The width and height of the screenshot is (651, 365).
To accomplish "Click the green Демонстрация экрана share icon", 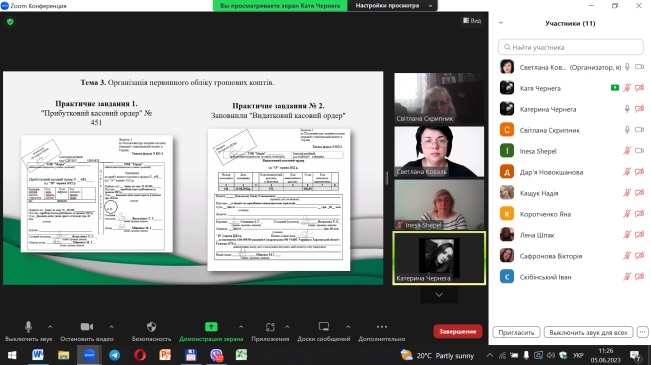I will point(211,327).
